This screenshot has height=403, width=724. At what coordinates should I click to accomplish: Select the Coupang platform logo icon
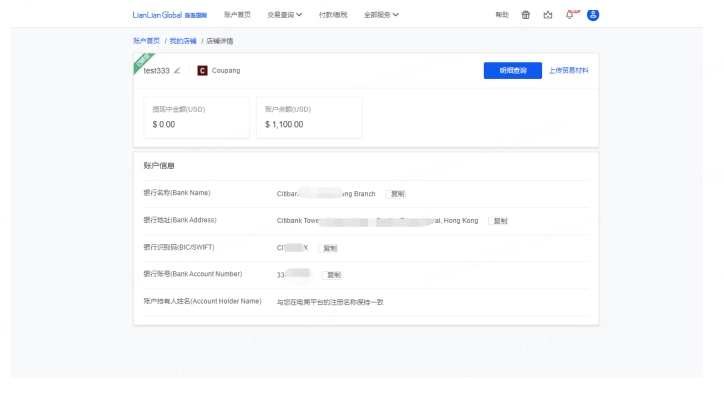(202, 71)
